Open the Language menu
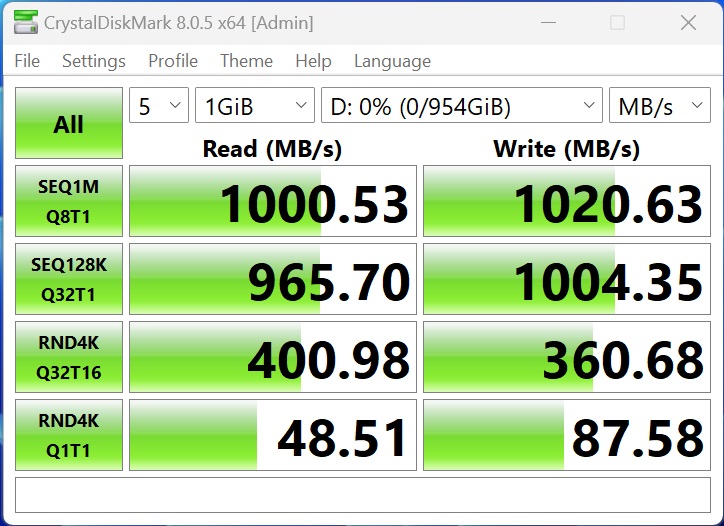Screen dimensions: 724x526 392,61
